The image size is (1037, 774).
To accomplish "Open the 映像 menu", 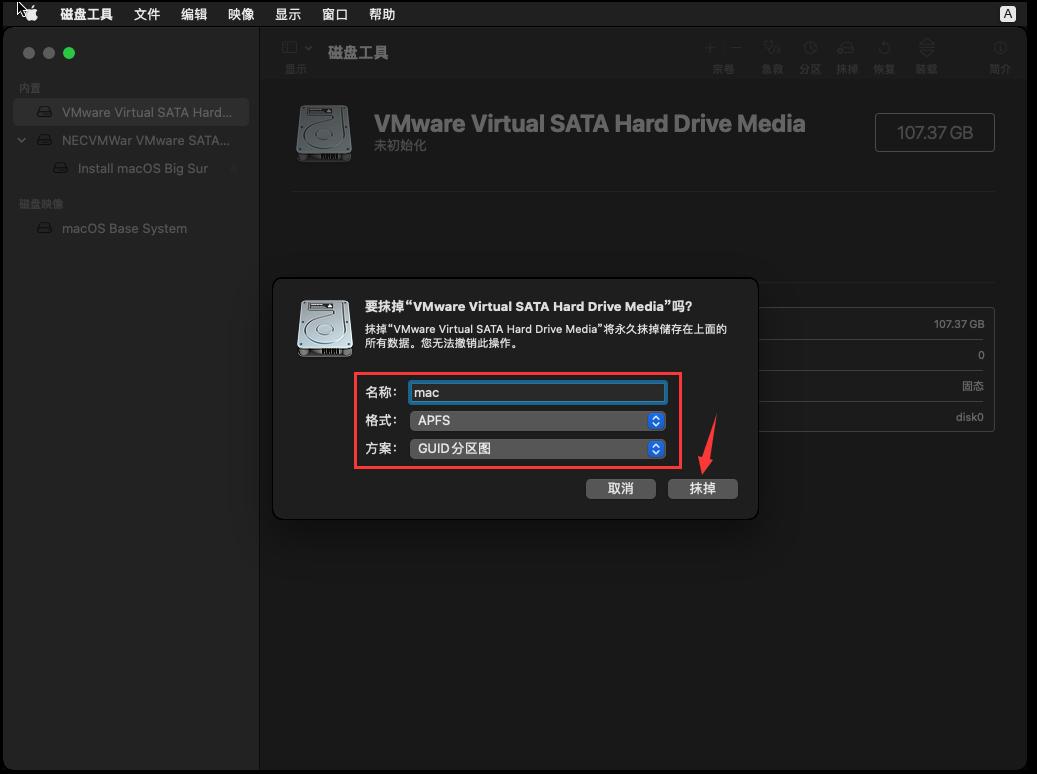I will (x=240, y=14).
